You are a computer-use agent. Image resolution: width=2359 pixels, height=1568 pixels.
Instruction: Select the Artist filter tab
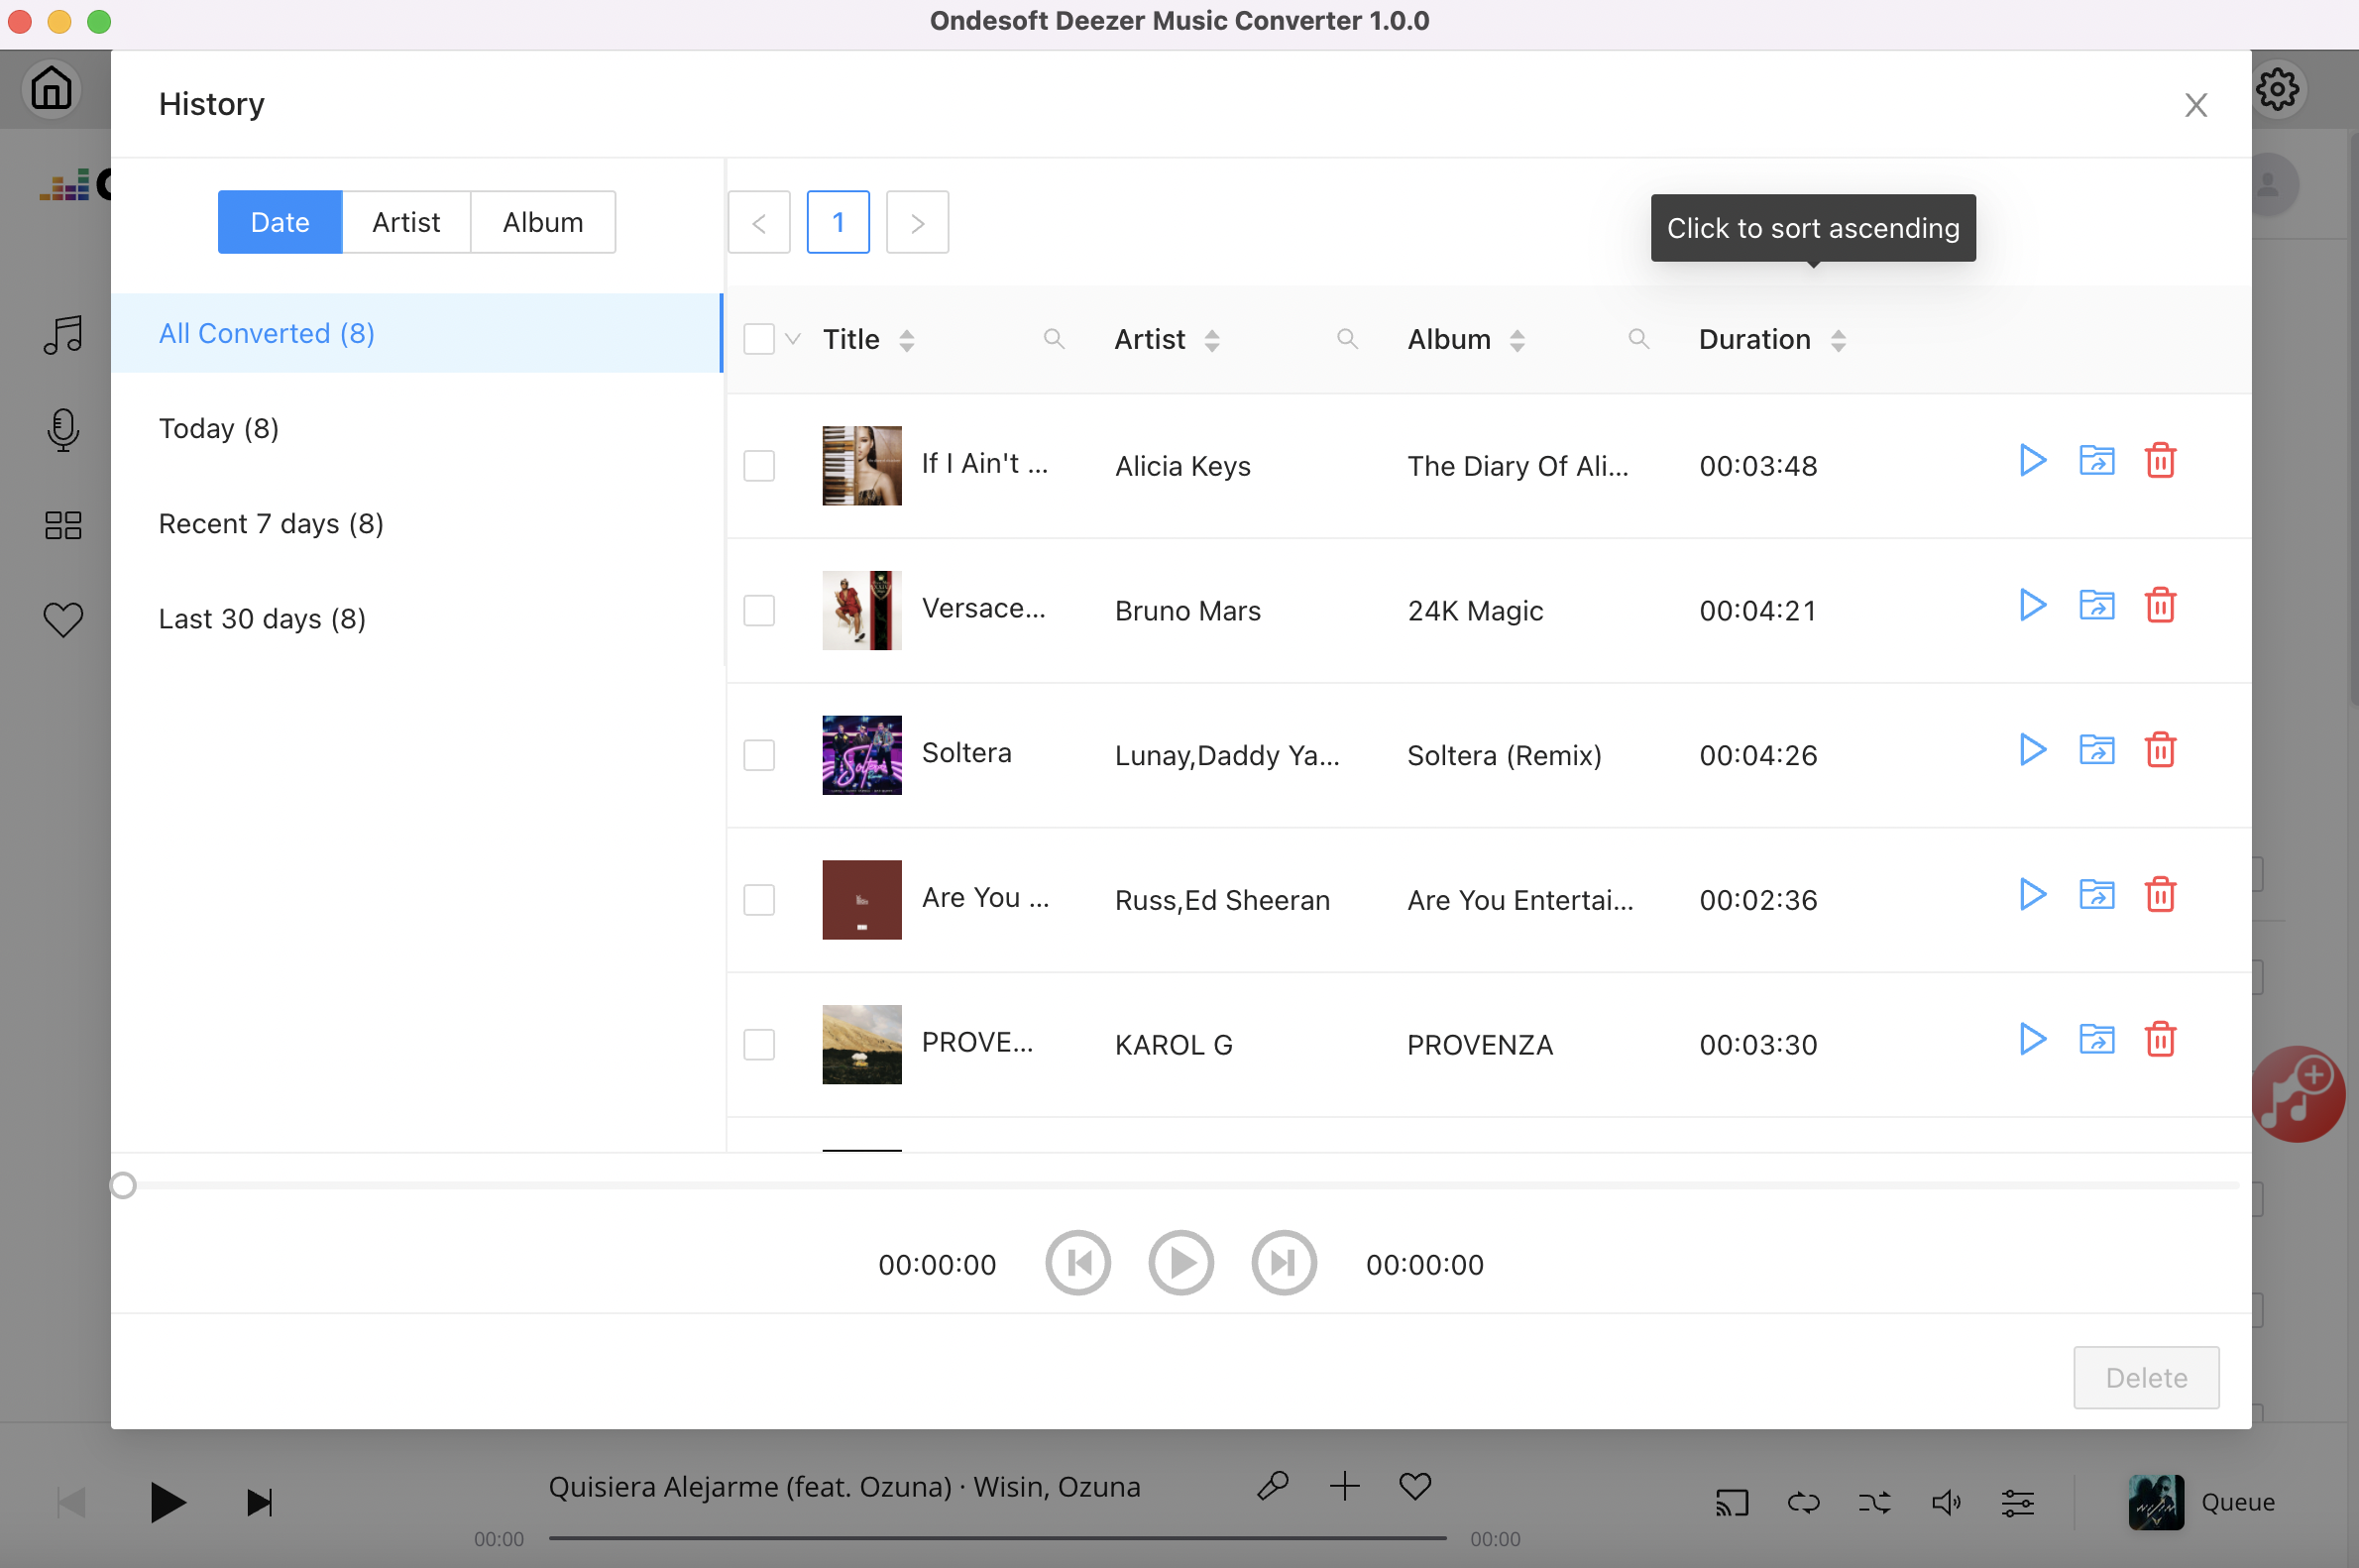pyautogui.click(x=406, y=222)
